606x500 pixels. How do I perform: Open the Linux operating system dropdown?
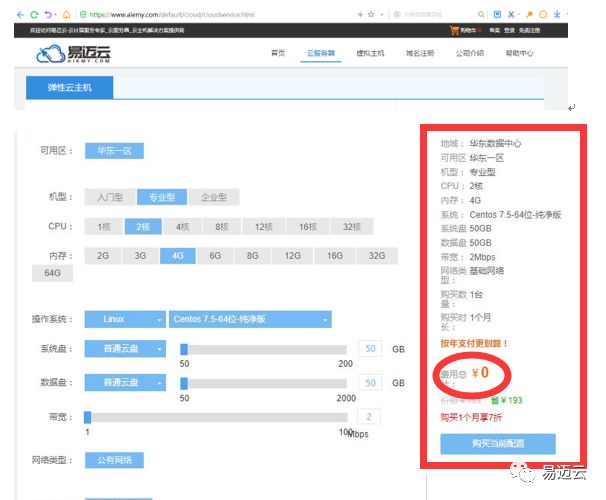tap(125, 319)
